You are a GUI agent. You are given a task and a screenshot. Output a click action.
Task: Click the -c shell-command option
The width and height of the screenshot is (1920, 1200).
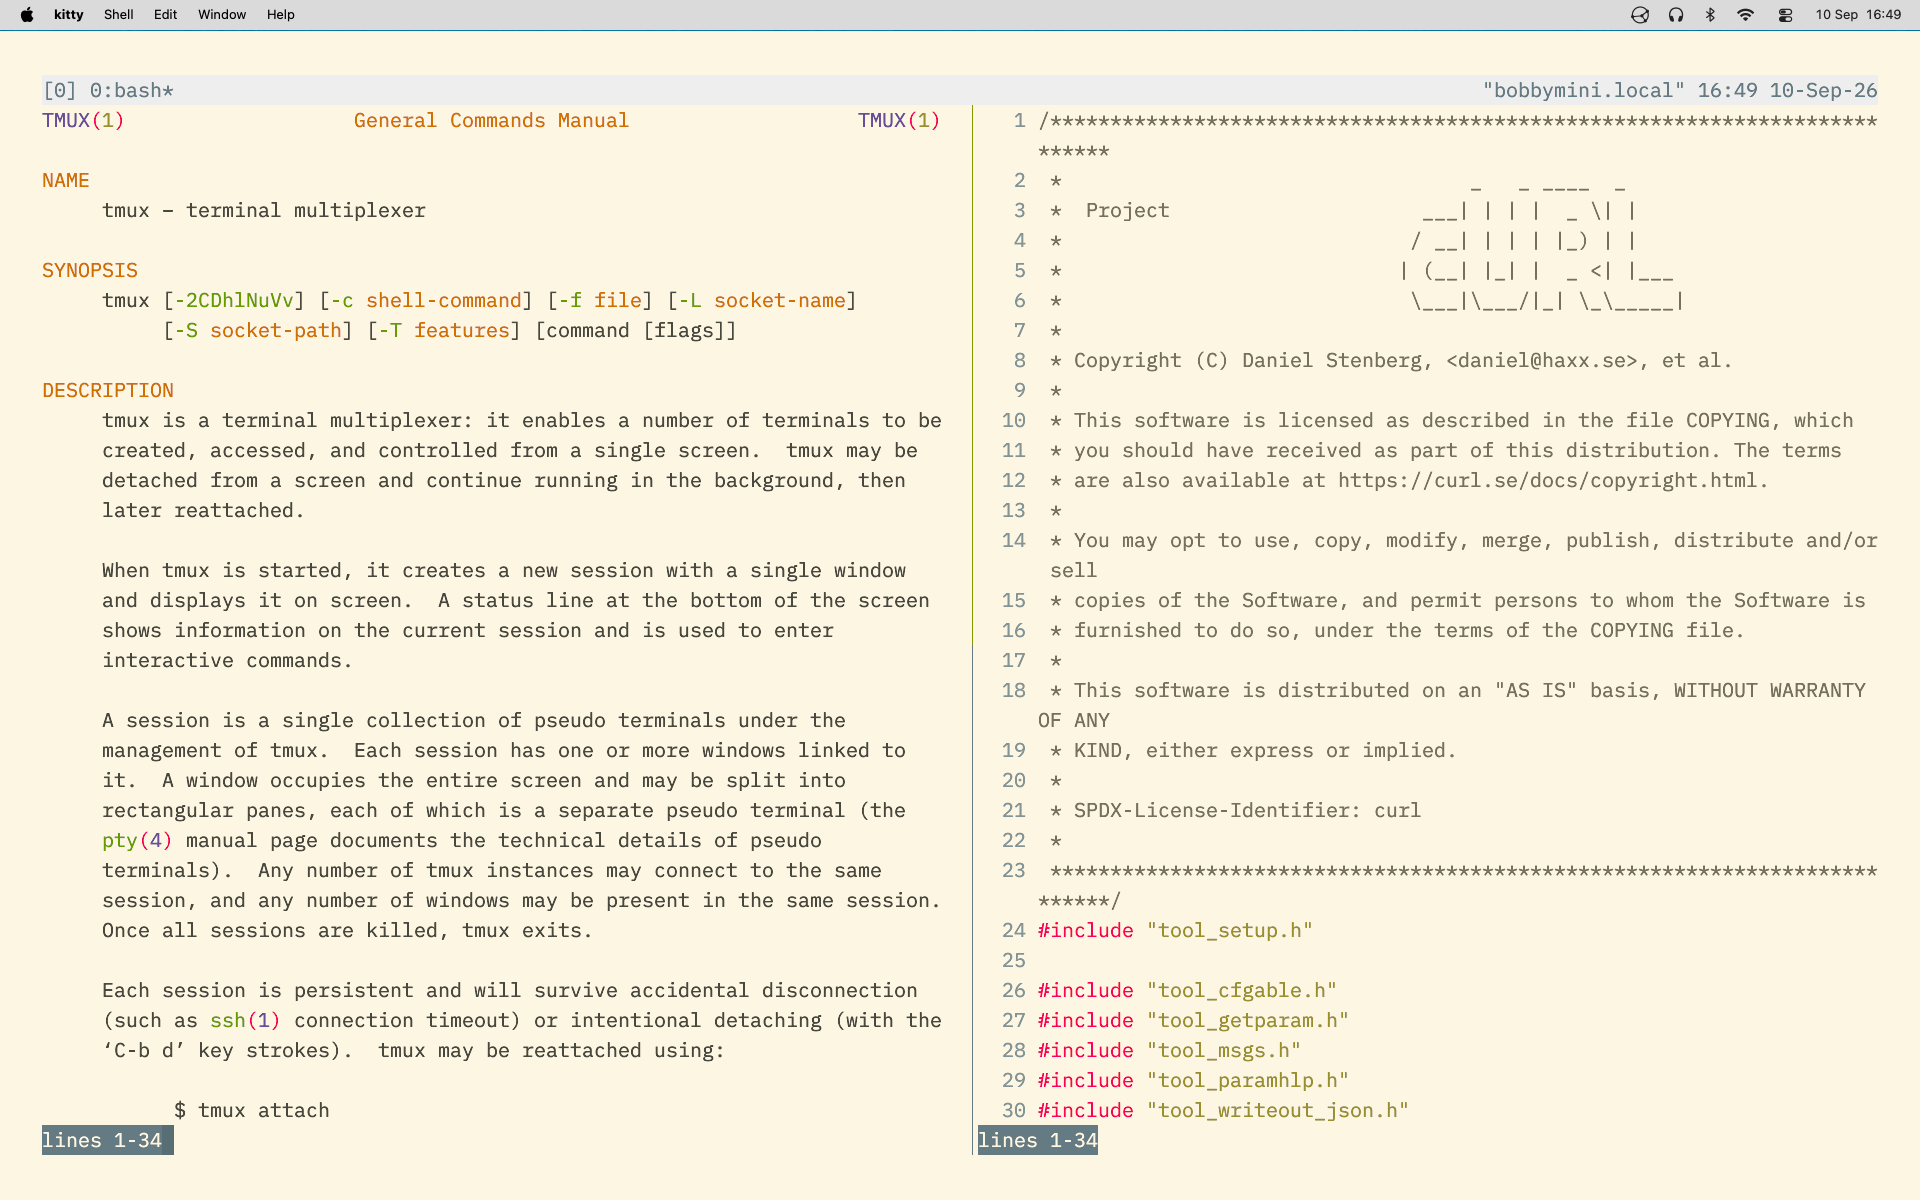pos(426,301)
